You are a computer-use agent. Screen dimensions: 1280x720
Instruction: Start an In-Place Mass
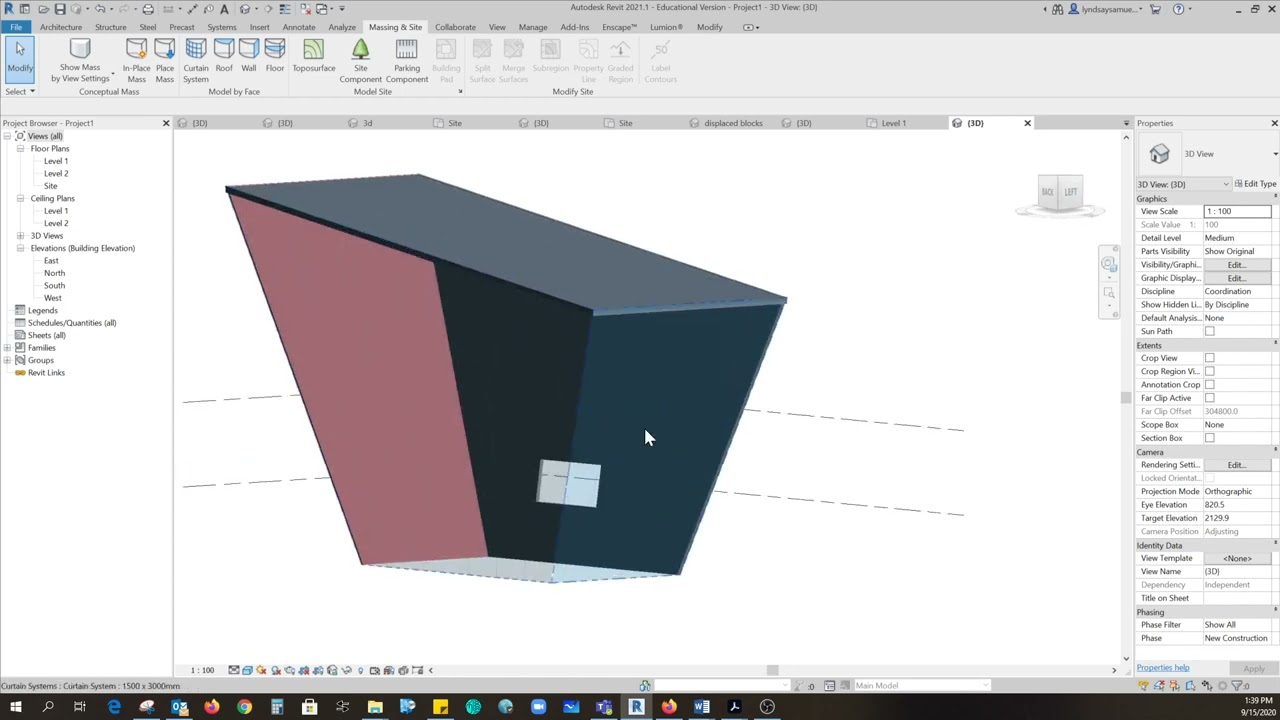[136, 61]
